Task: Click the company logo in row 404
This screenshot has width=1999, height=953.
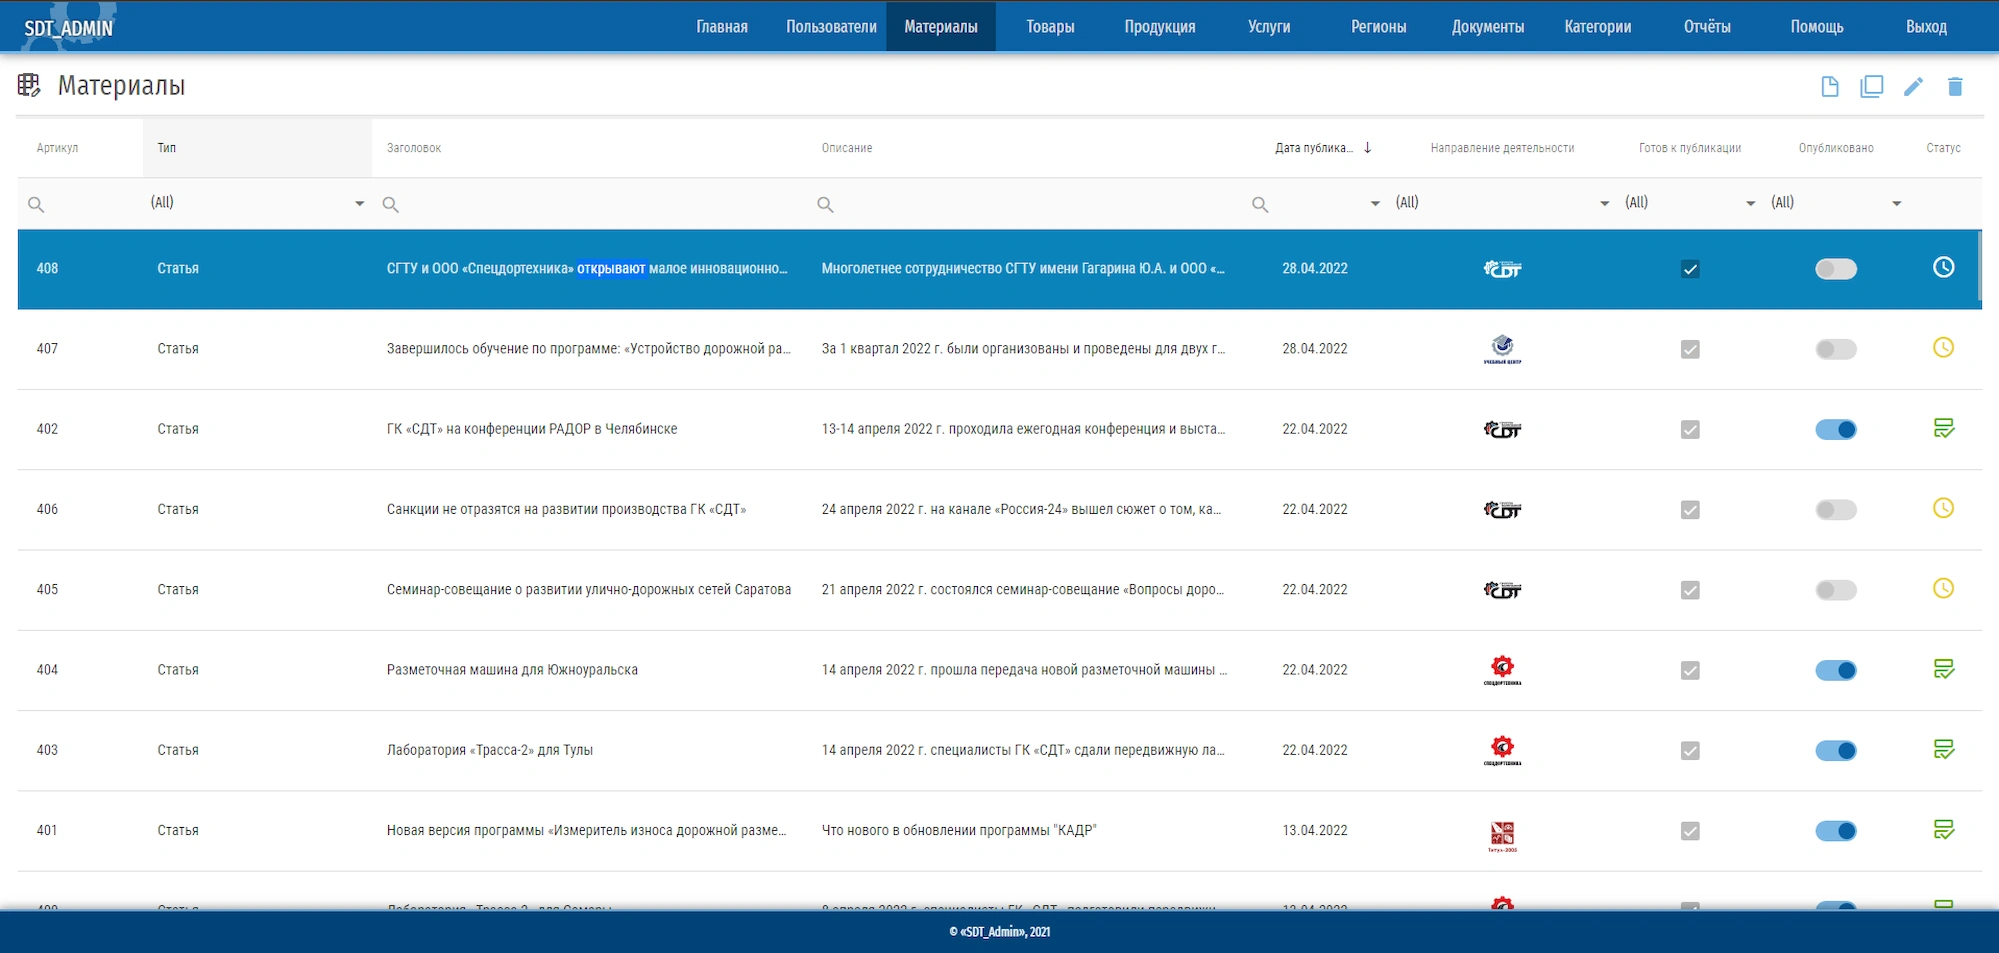Action: click(x=1502, y=670)
